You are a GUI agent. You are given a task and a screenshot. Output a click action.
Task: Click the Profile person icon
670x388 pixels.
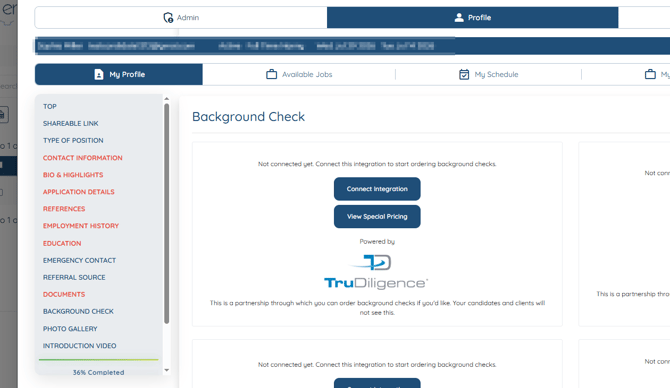pos(459,18)
